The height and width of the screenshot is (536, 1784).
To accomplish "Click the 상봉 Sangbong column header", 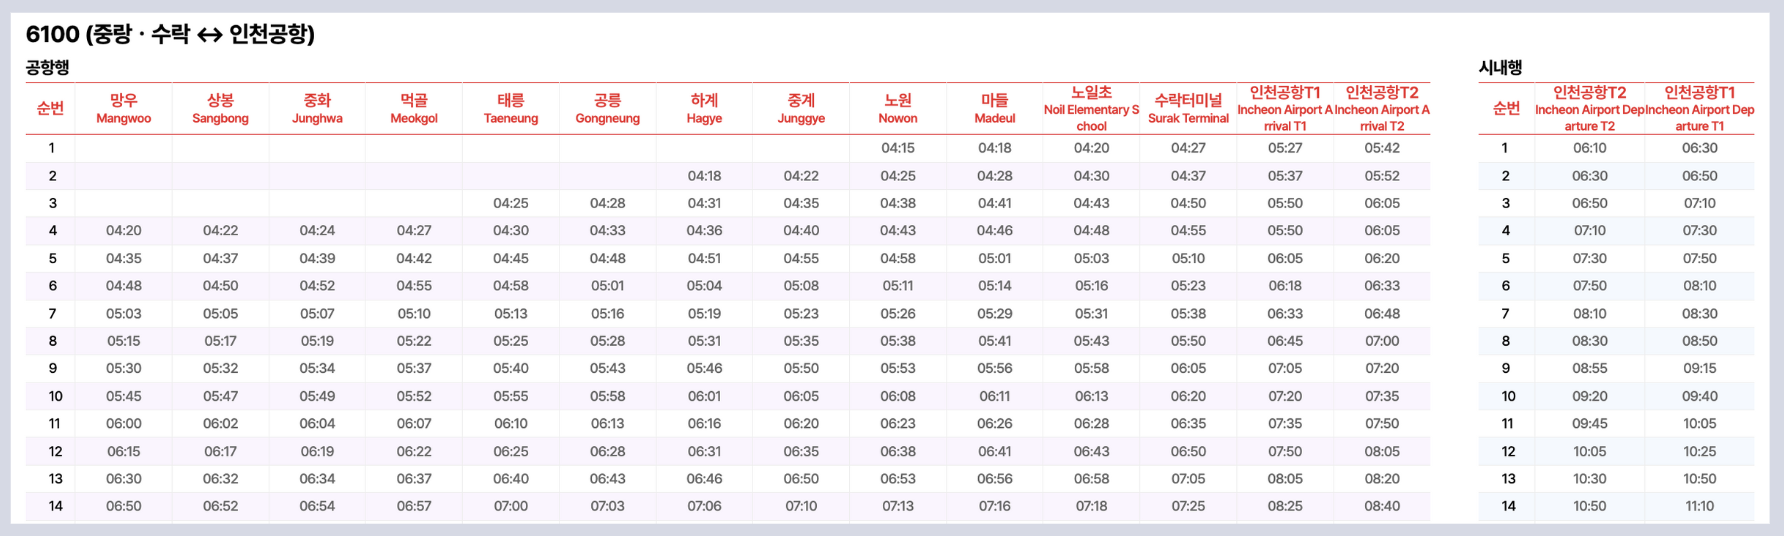I will click(x=220, y=108).
